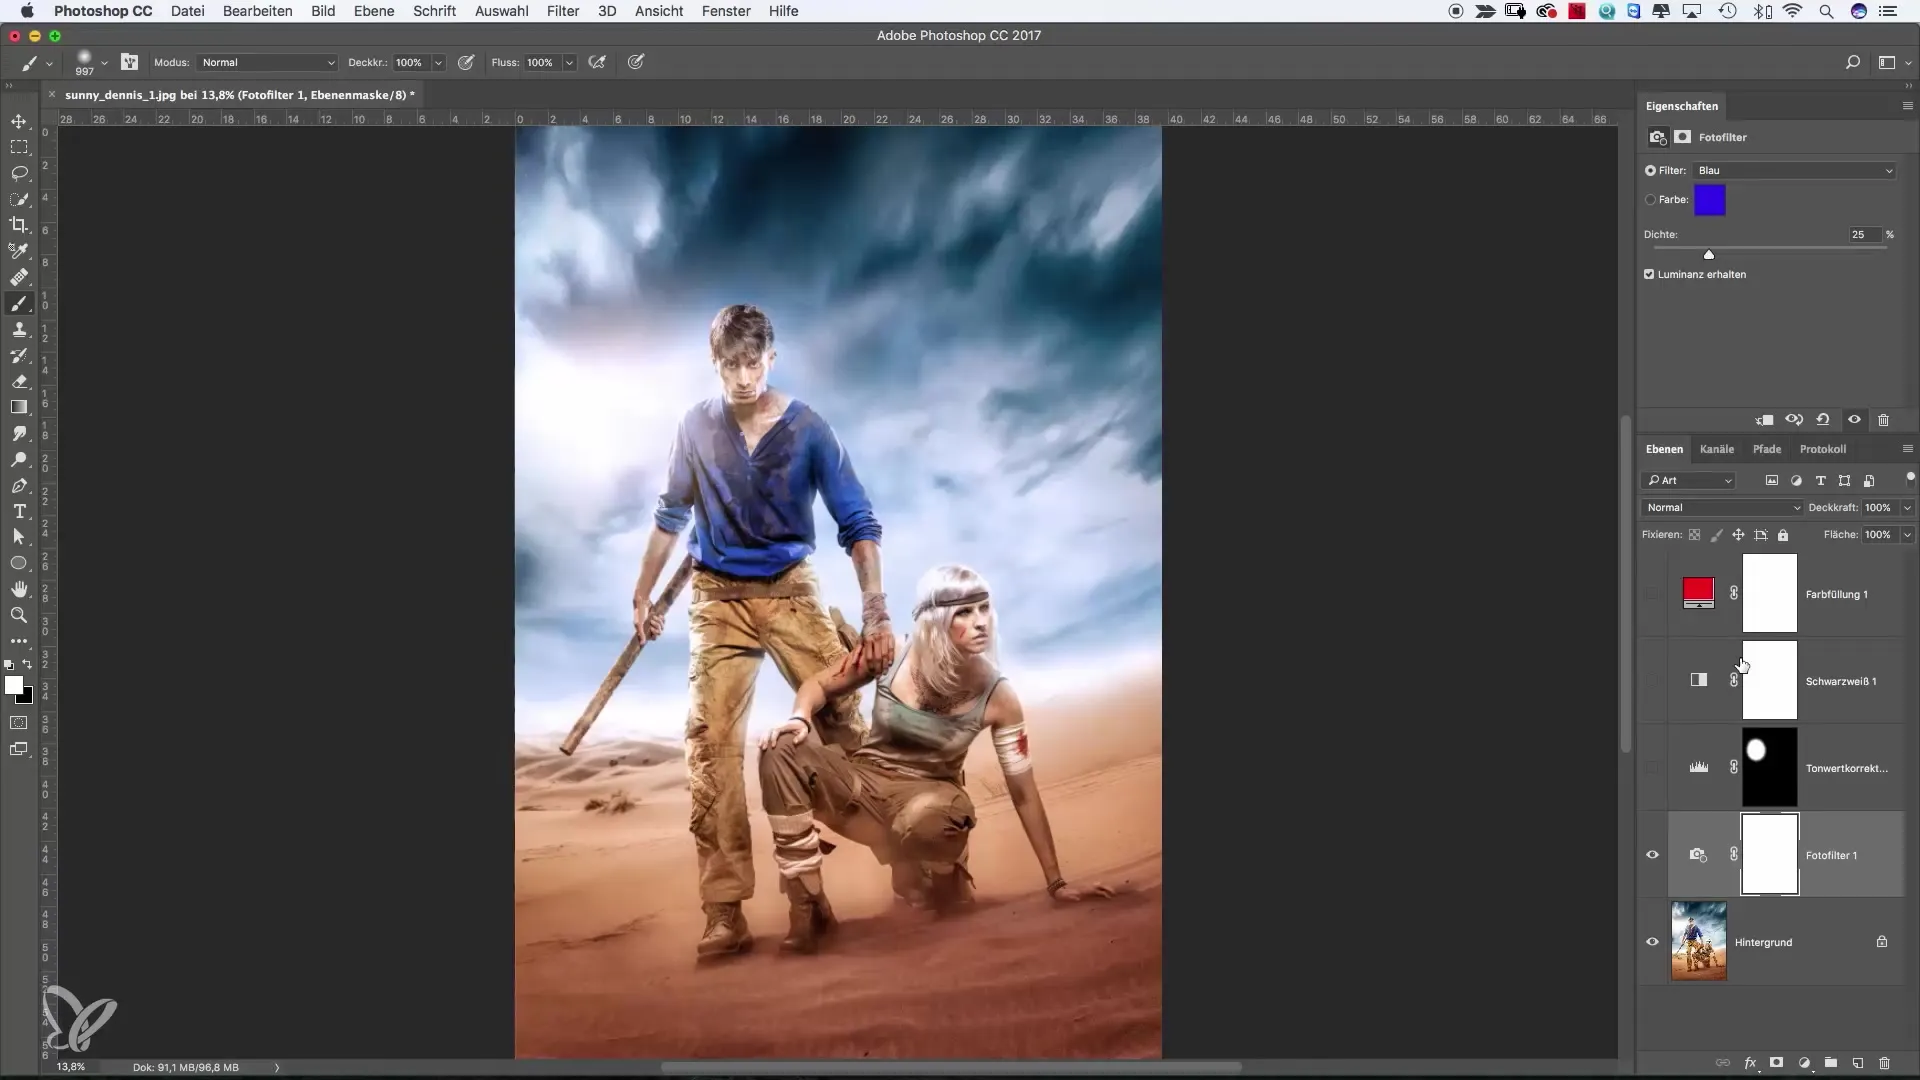Select the Hintergrund layer thumbnail
Viewport: 1920px width, 1080px height.
pos(1699,941)
